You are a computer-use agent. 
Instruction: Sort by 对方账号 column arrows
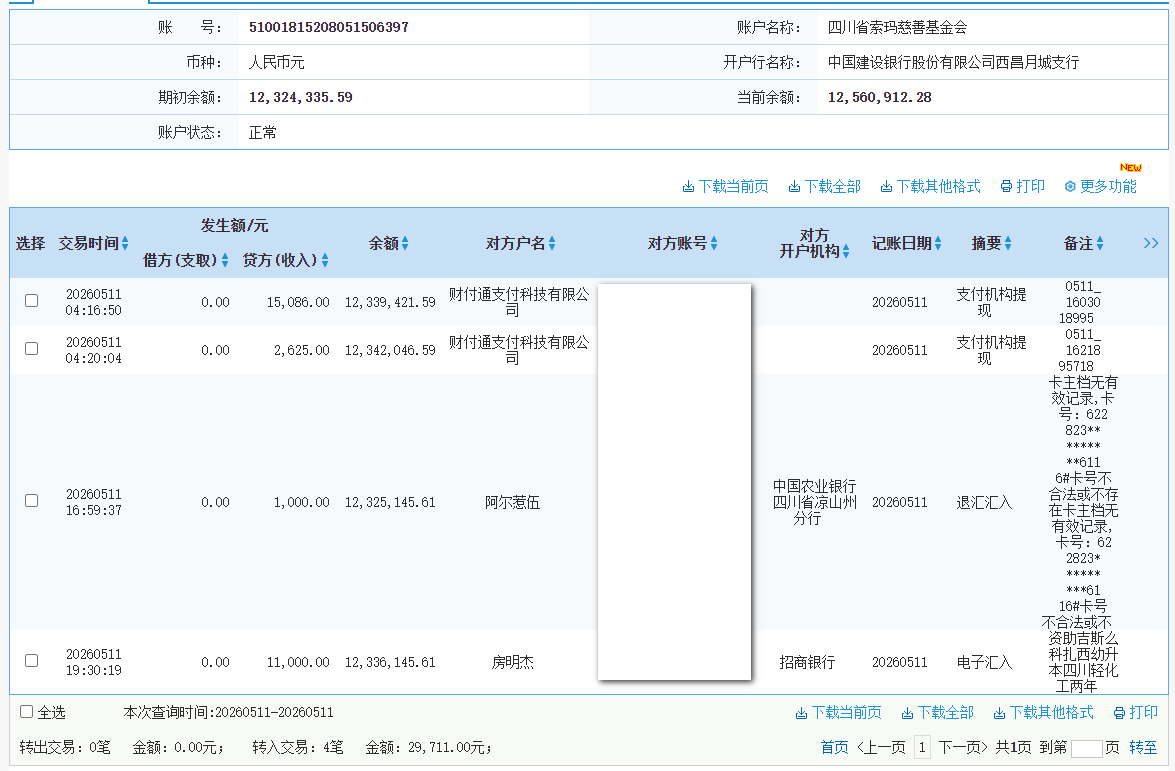[713, 244]
